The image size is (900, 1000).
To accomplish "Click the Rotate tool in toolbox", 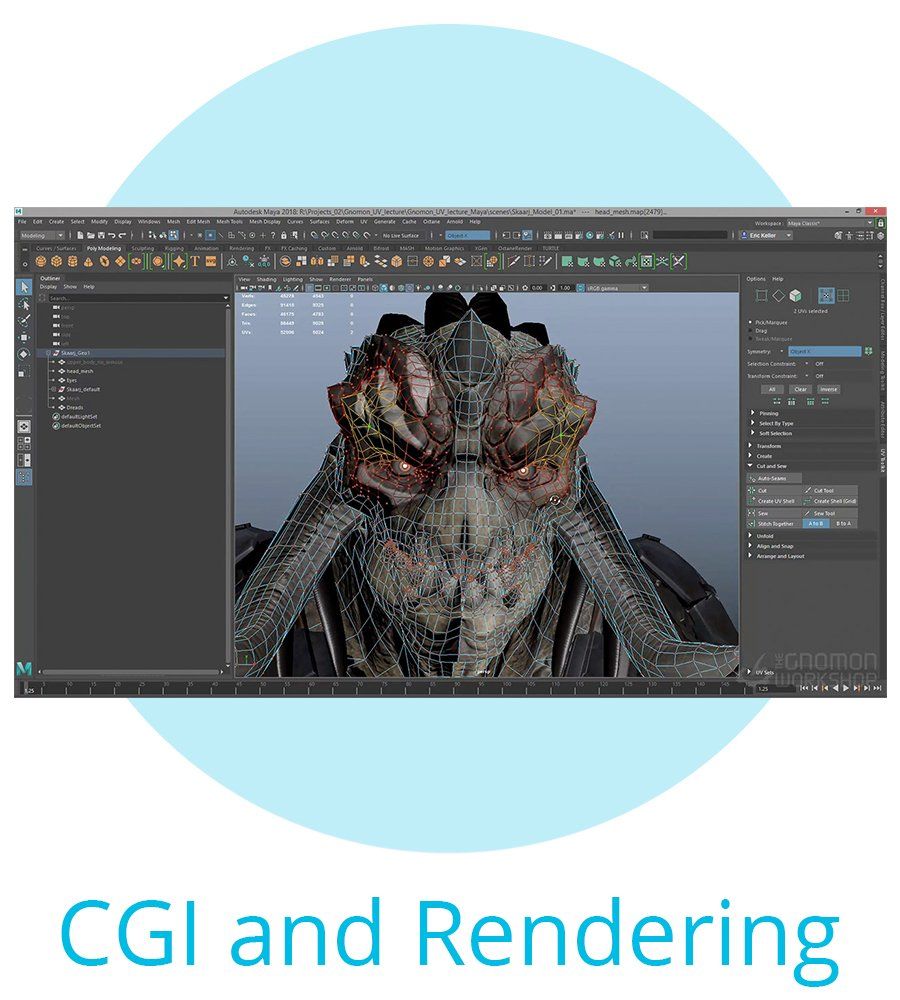I will [x=24, y=354].
